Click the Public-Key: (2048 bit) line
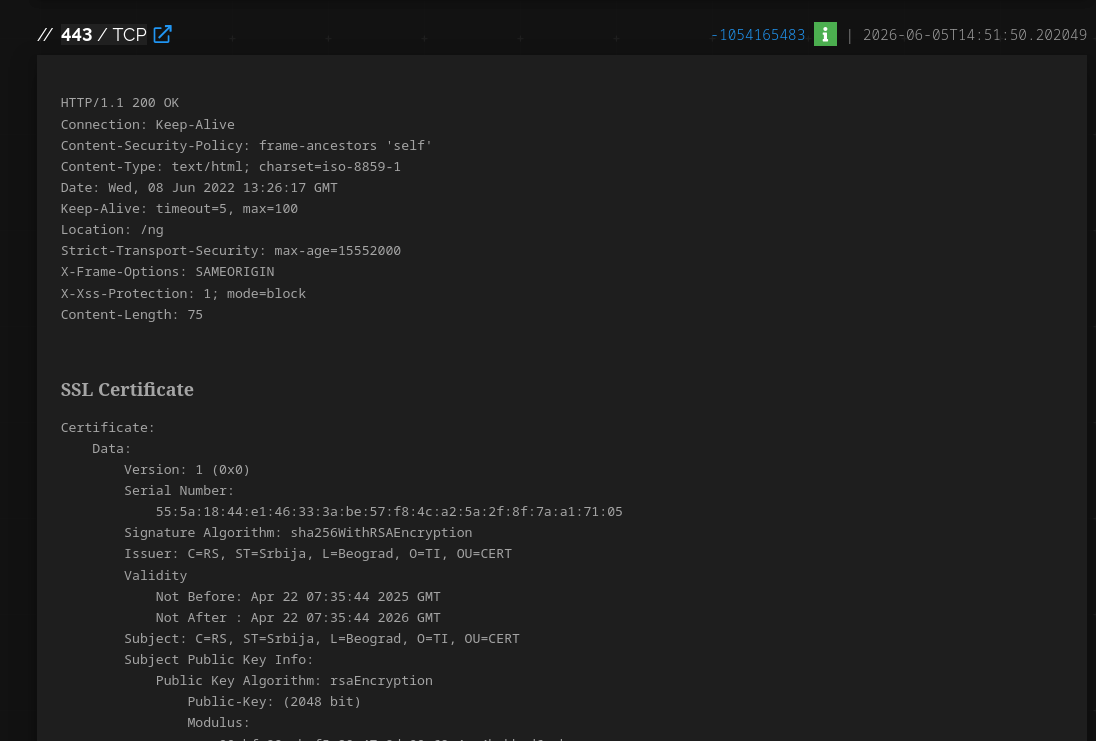1096x741 pixels. pyautogui.click(x=274, y=702)
